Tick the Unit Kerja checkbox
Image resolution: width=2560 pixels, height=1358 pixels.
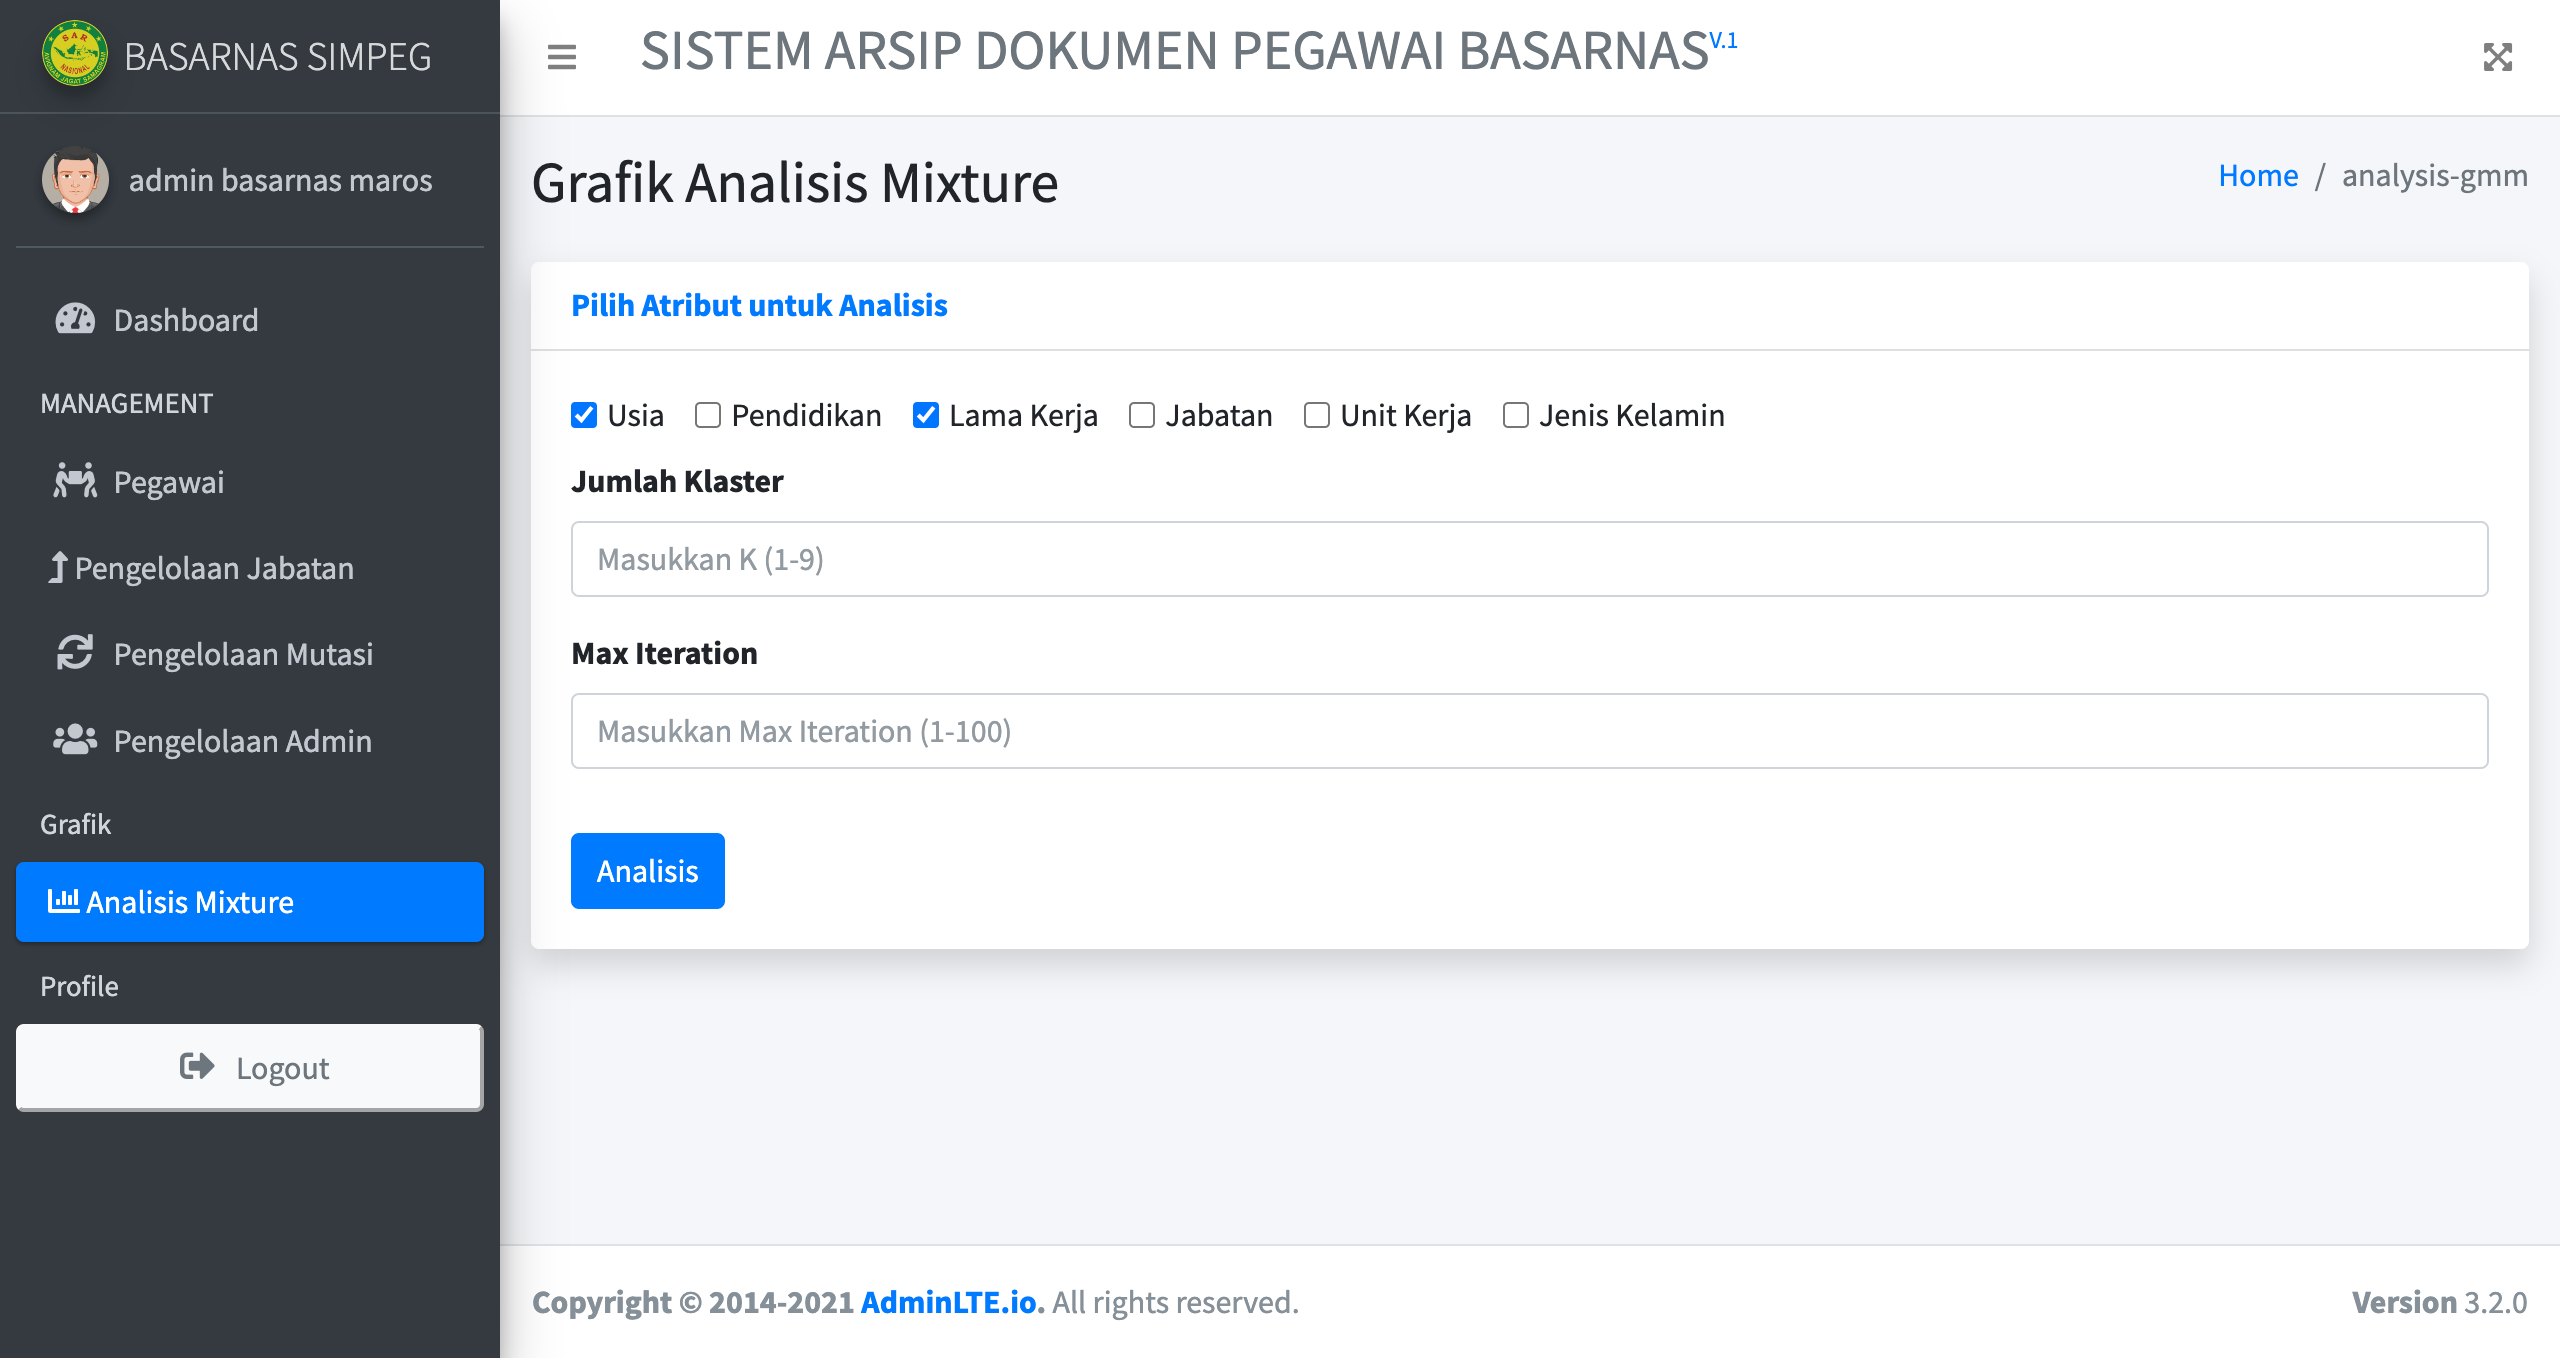[x=1317, y=415]
